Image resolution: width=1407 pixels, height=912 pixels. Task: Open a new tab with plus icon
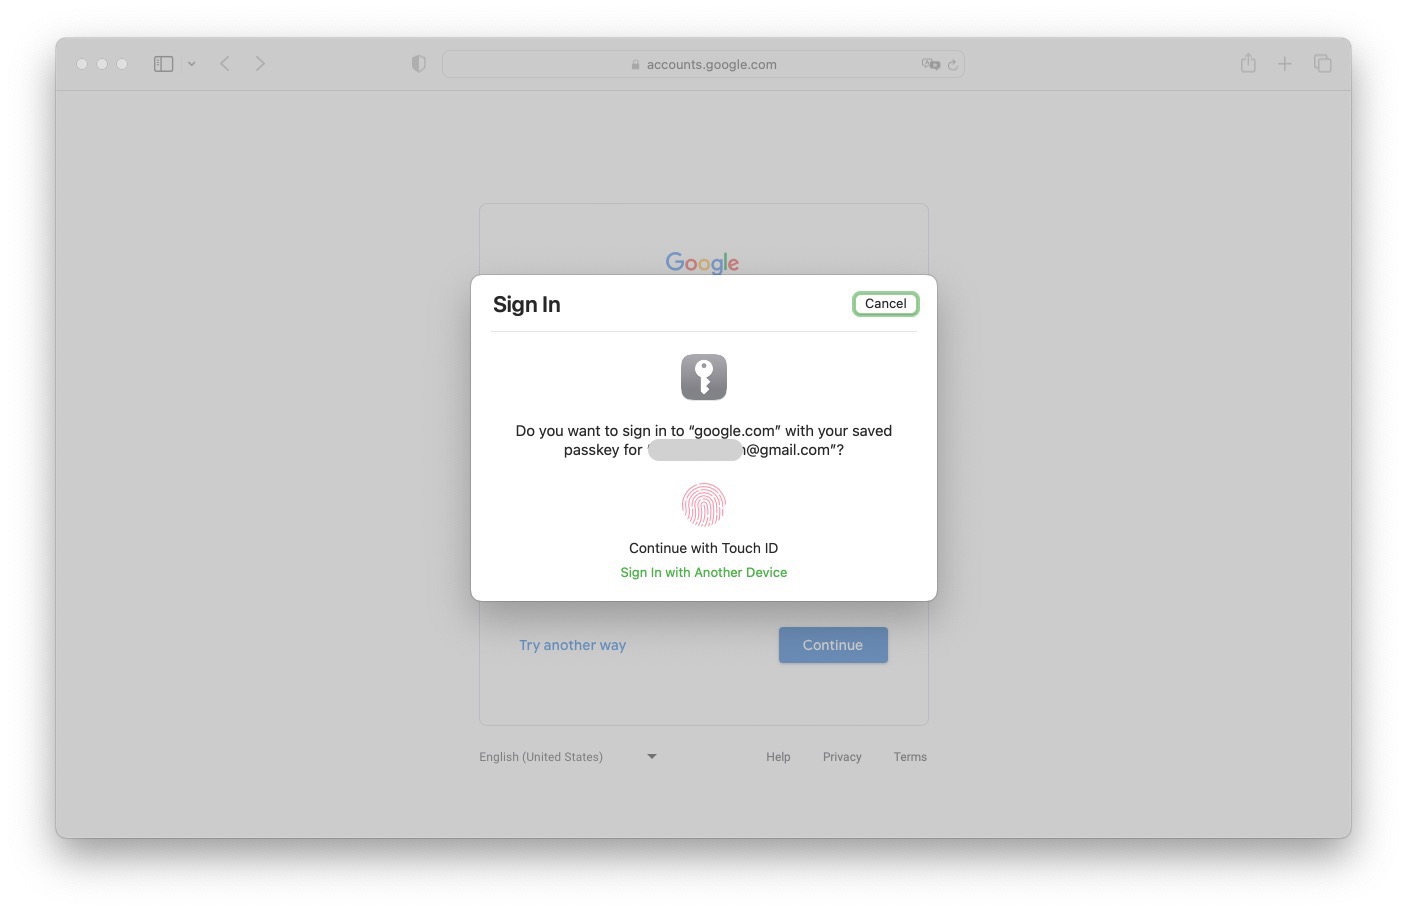coord(1284,64)
